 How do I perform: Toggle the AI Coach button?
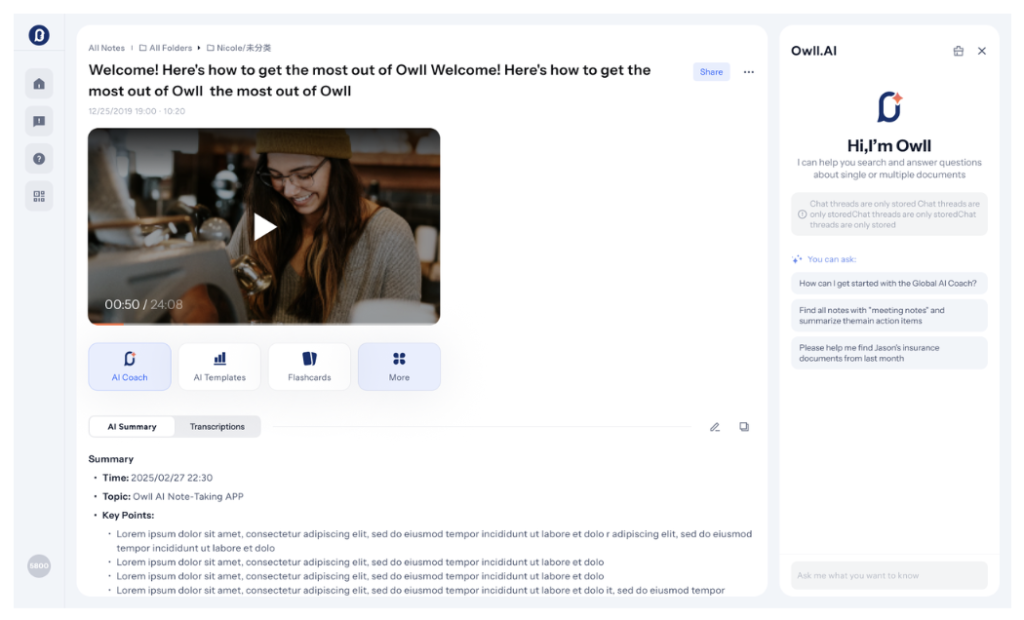(x=129, y=367)
